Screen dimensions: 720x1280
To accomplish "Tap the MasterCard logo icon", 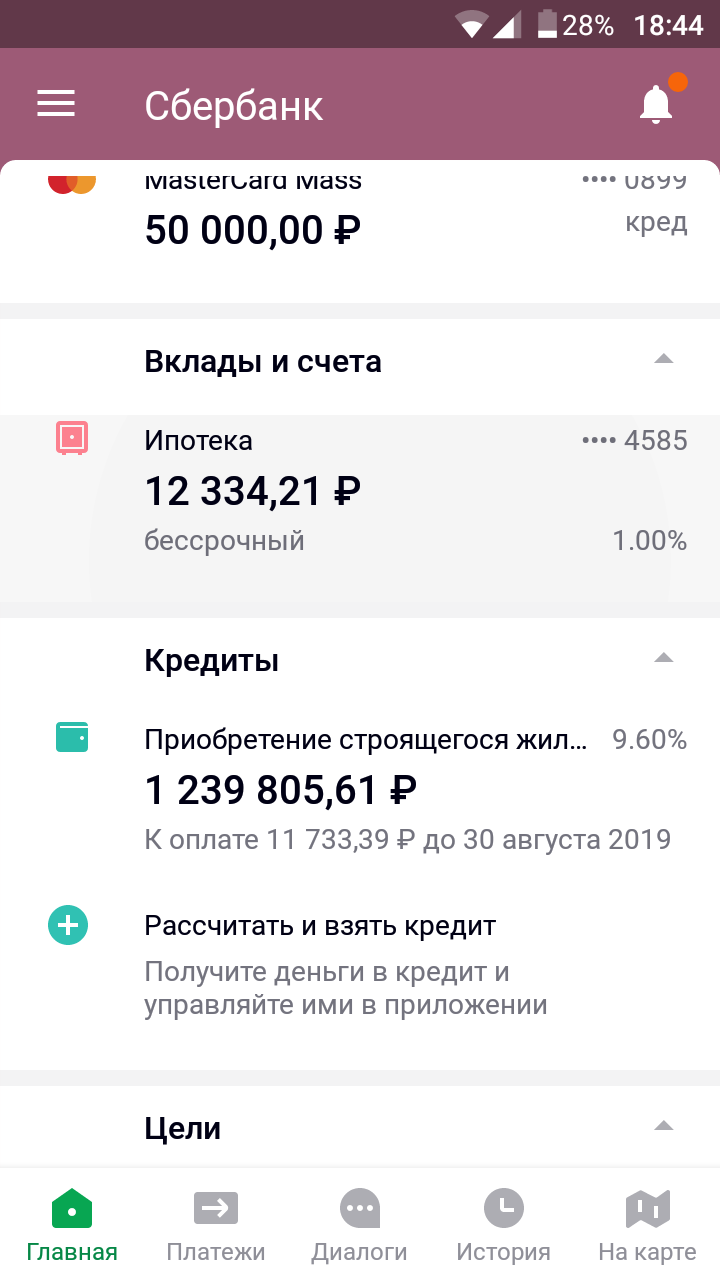I will coord(72,184).
